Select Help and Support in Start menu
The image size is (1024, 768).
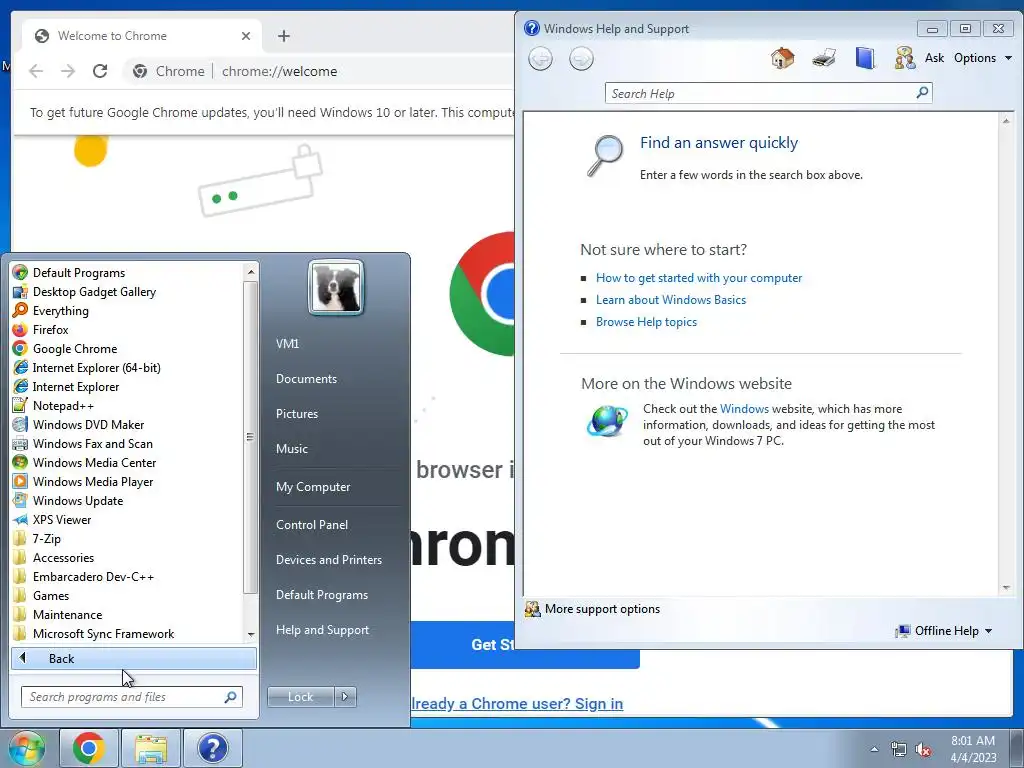click(322, 630)
